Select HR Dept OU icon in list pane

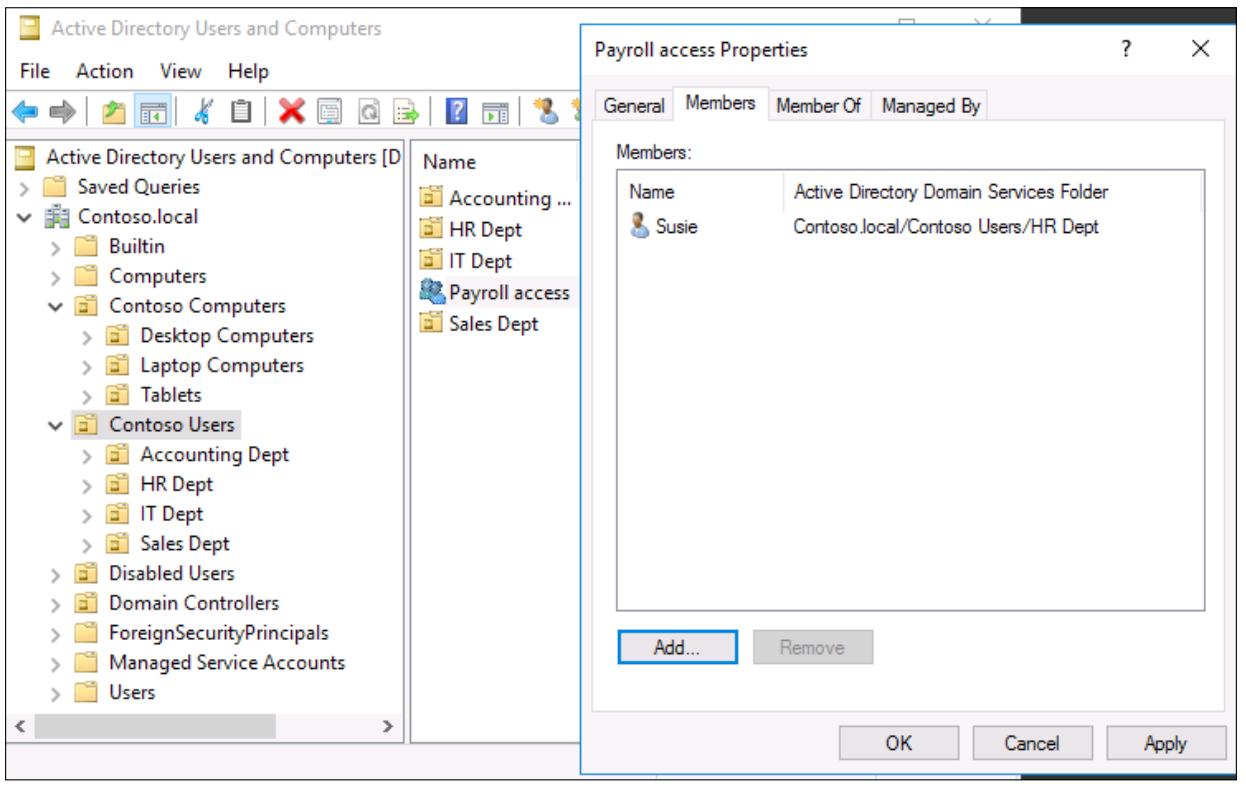pos(432,229)
